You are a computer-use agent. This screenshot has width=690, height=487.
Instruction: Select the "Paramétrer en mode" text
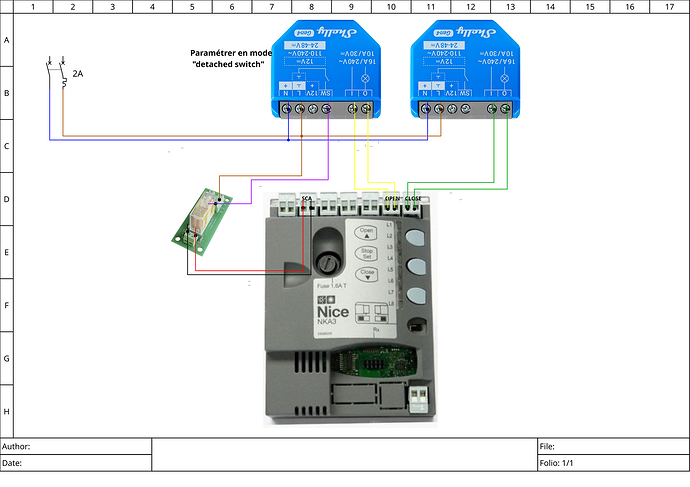(231, 53)
